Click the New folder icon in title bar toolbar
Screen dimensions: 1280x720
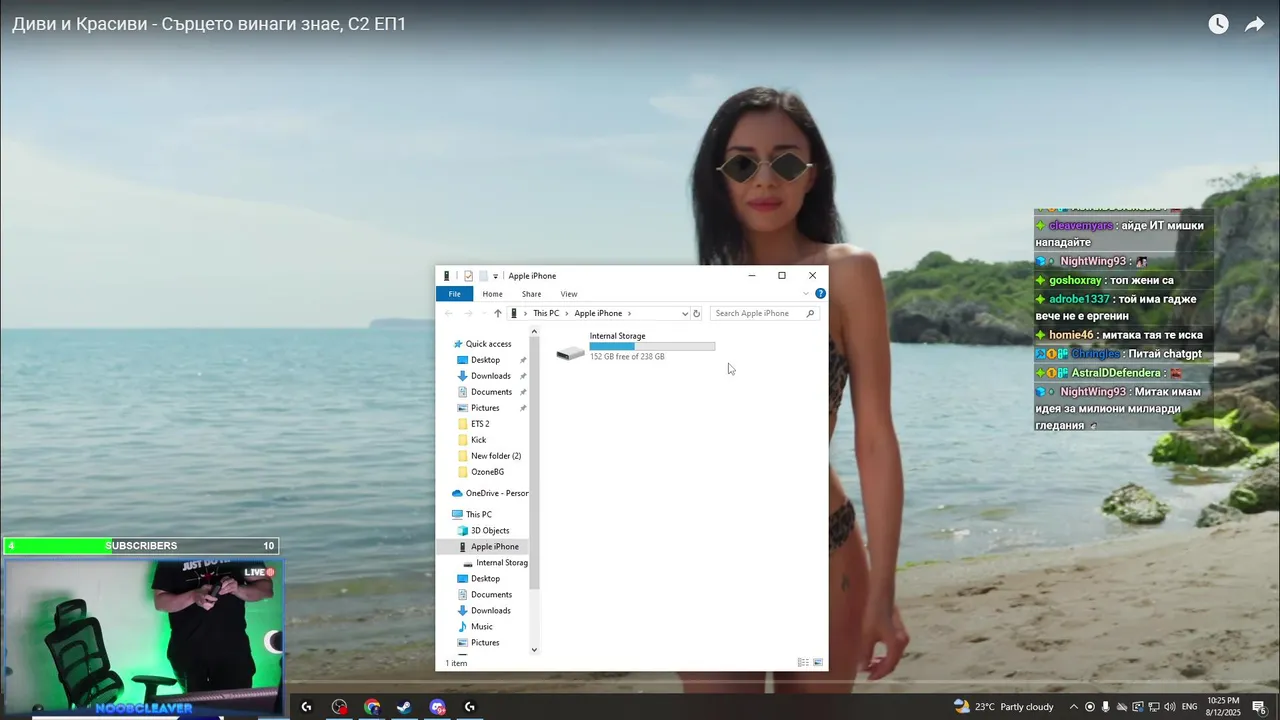tap(483, 276)
